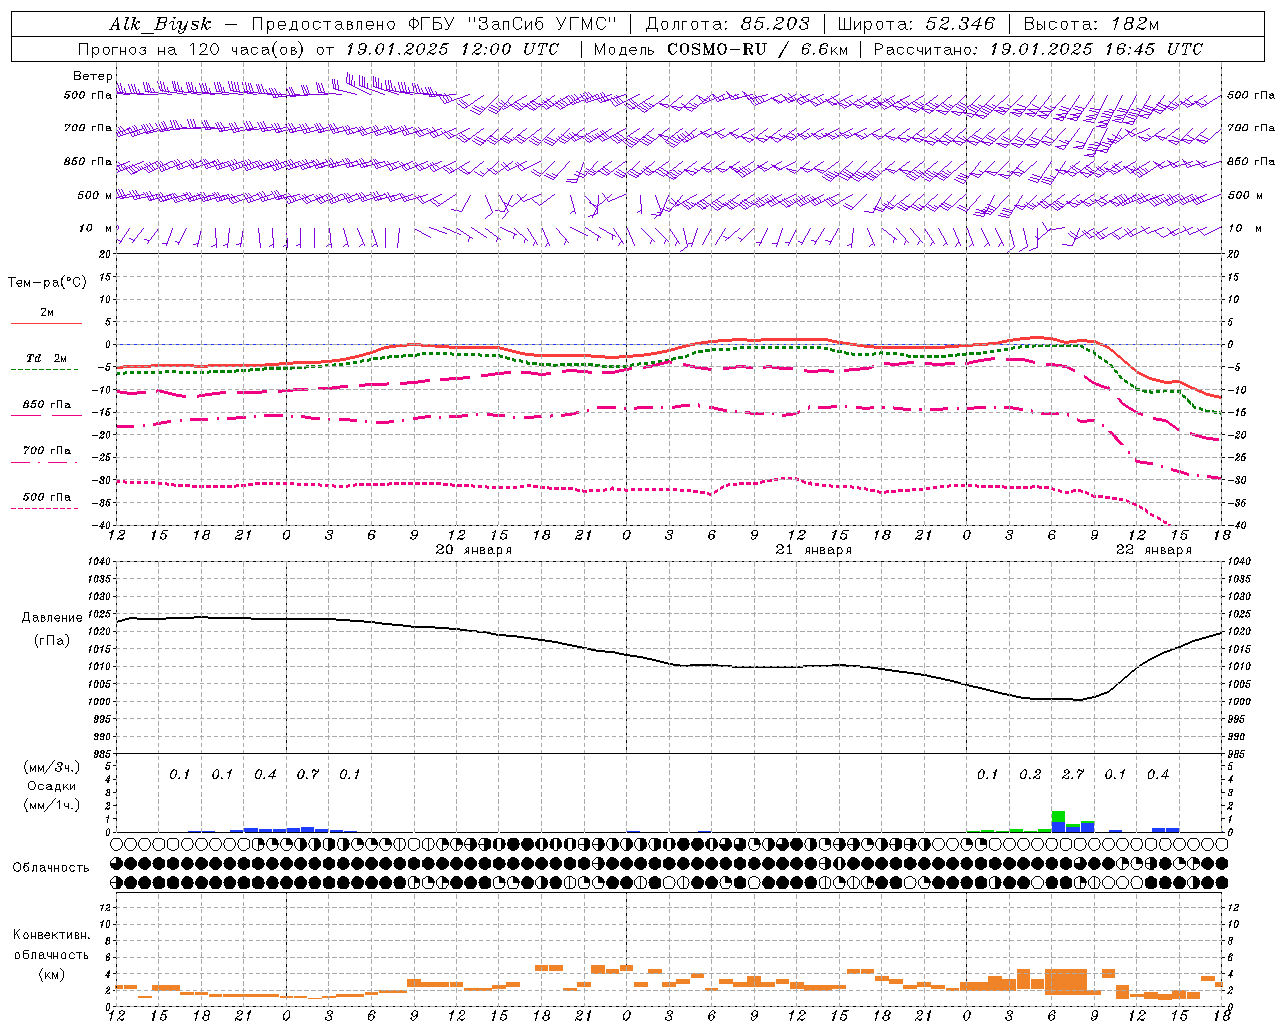Select the text "Предоставлено ФГБУ ЗапСиб УГМС"
Viewport: 1280px width, 1024px height.
434,25
